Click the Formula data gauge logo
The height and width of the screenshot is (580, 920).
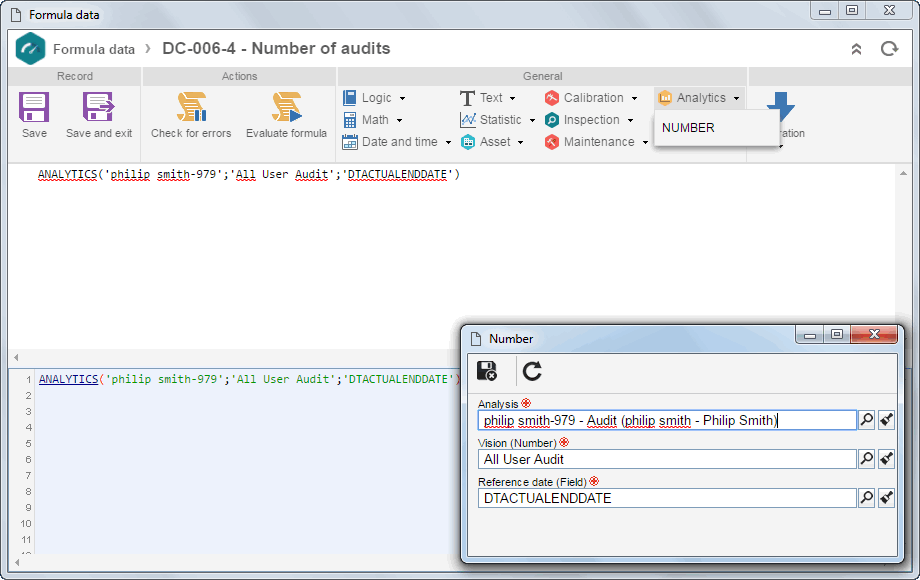coord(31,49)
